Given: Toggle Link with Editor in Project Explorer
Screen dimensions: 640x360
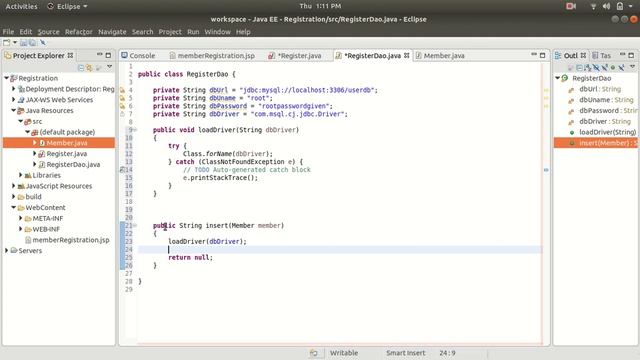Looking at the screenshot, I should coord(89,67).
